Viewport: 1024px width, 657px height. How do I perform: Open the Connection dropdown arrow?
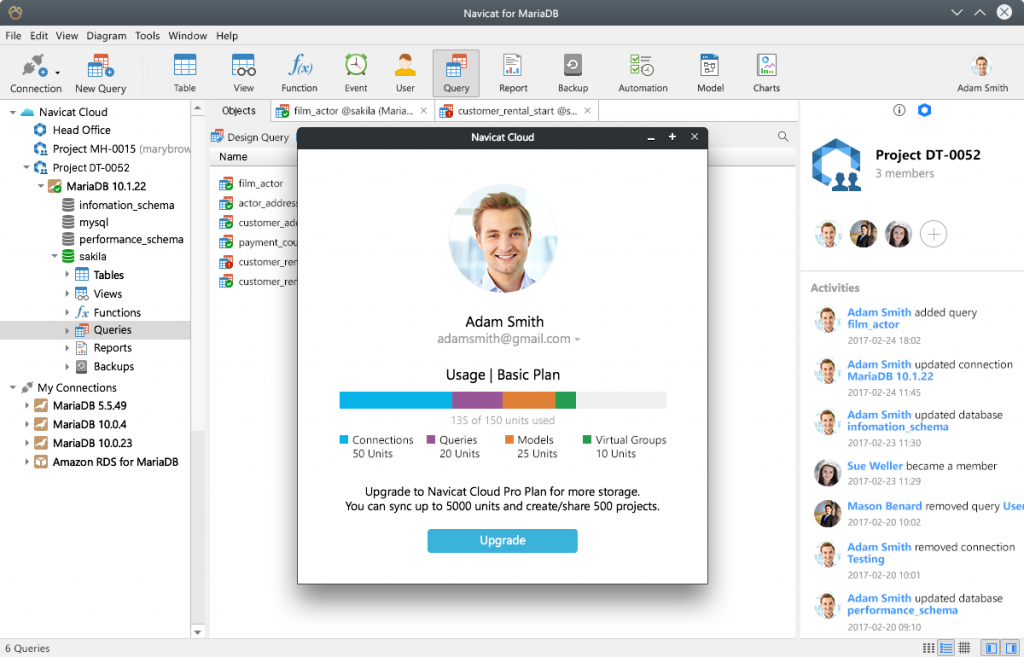[x=57, y=72]
